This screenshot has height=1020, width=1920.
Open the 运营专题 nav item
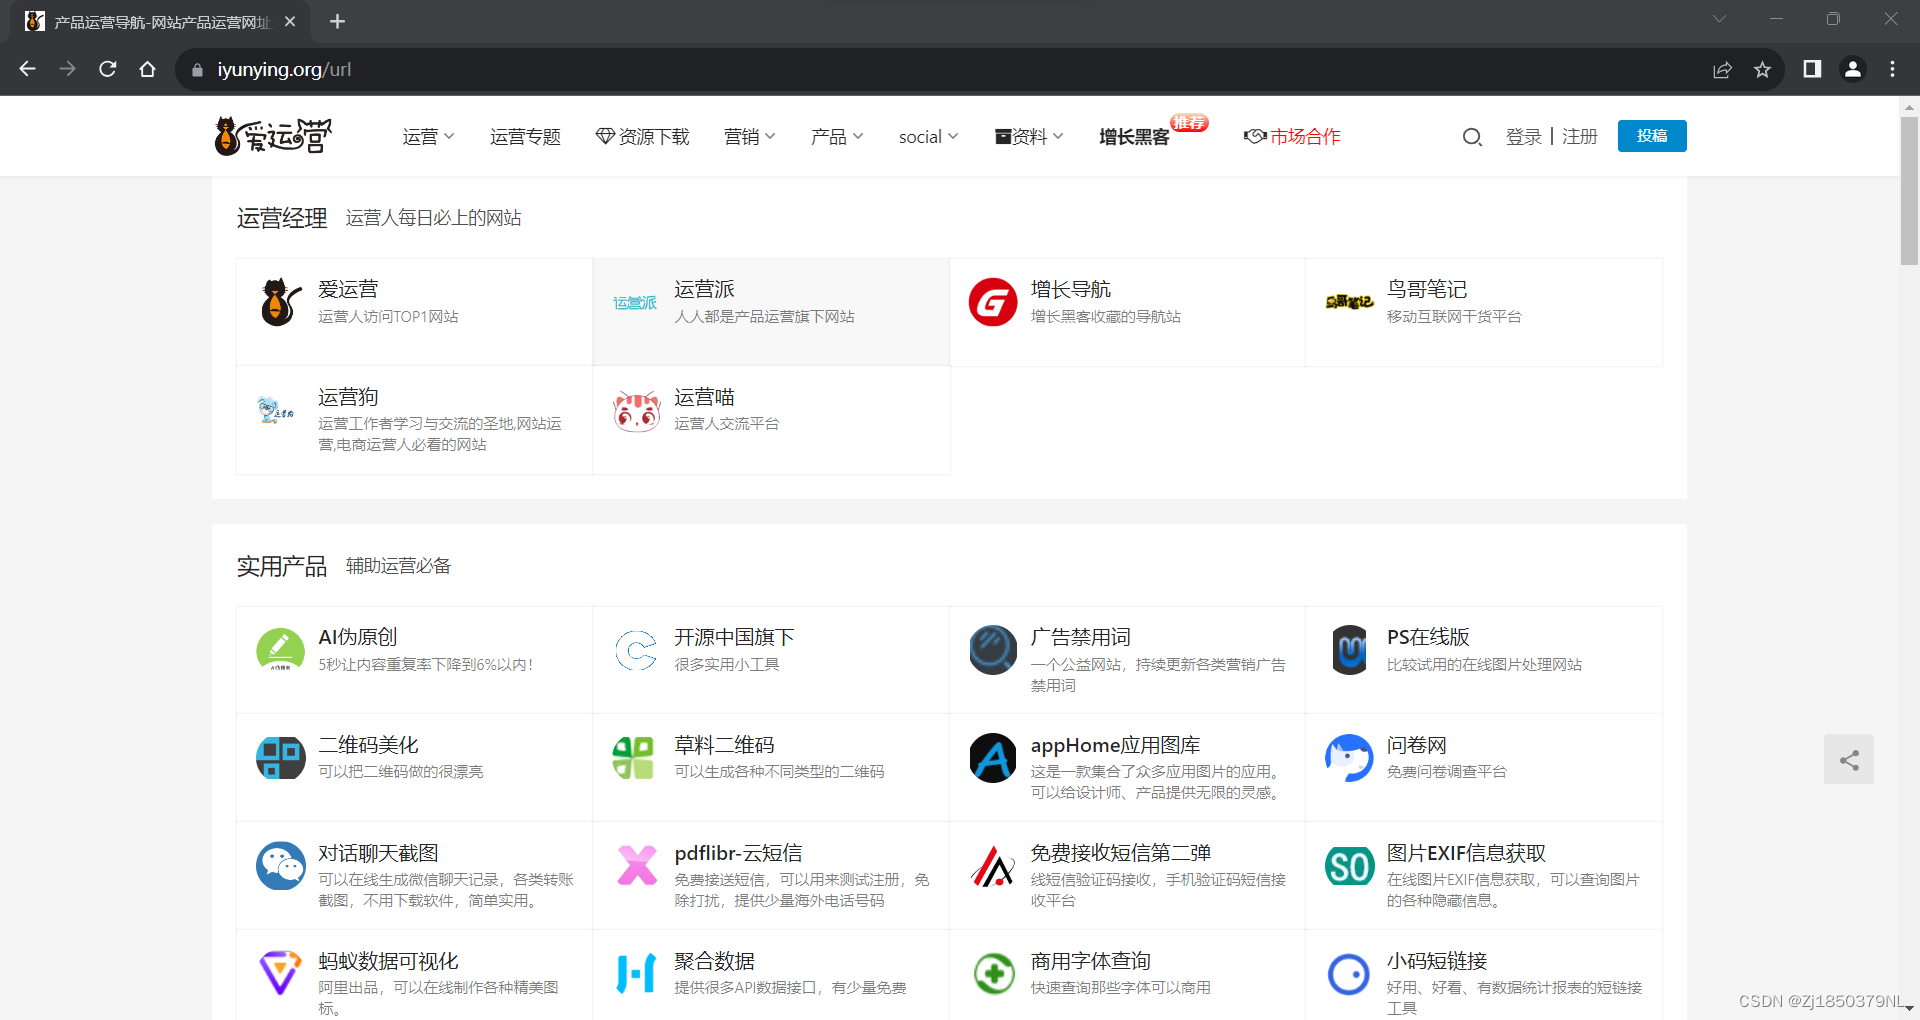525,137
